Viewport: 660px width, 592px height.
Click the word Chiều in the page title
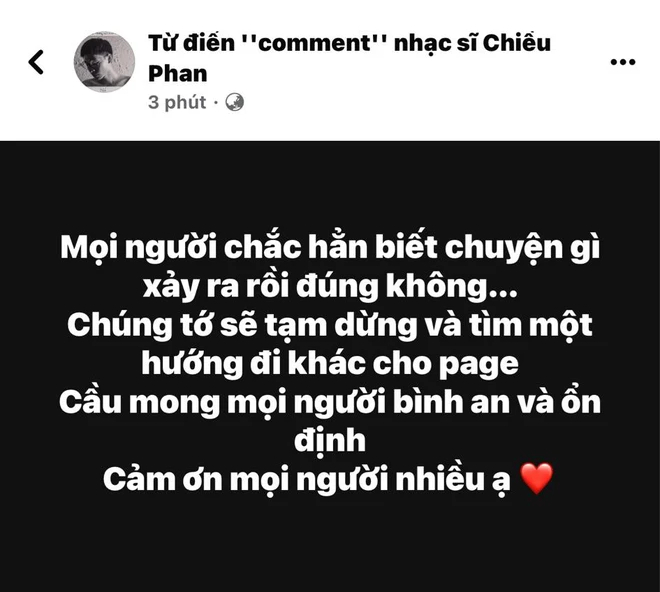coord(516,43)
